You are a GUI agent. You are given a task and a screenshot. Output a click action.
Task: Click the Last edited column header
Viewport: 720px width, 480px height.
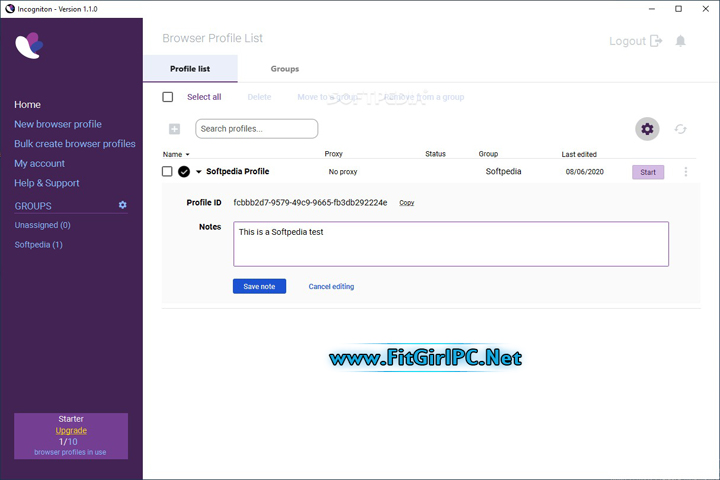coord(579,154)
